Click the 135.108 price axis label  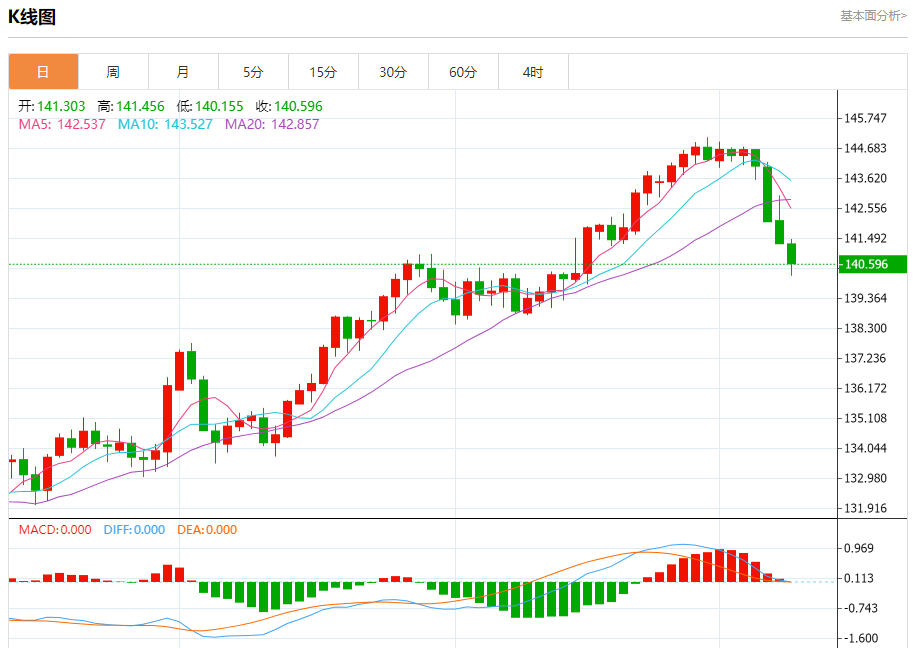tap(865, 418)
